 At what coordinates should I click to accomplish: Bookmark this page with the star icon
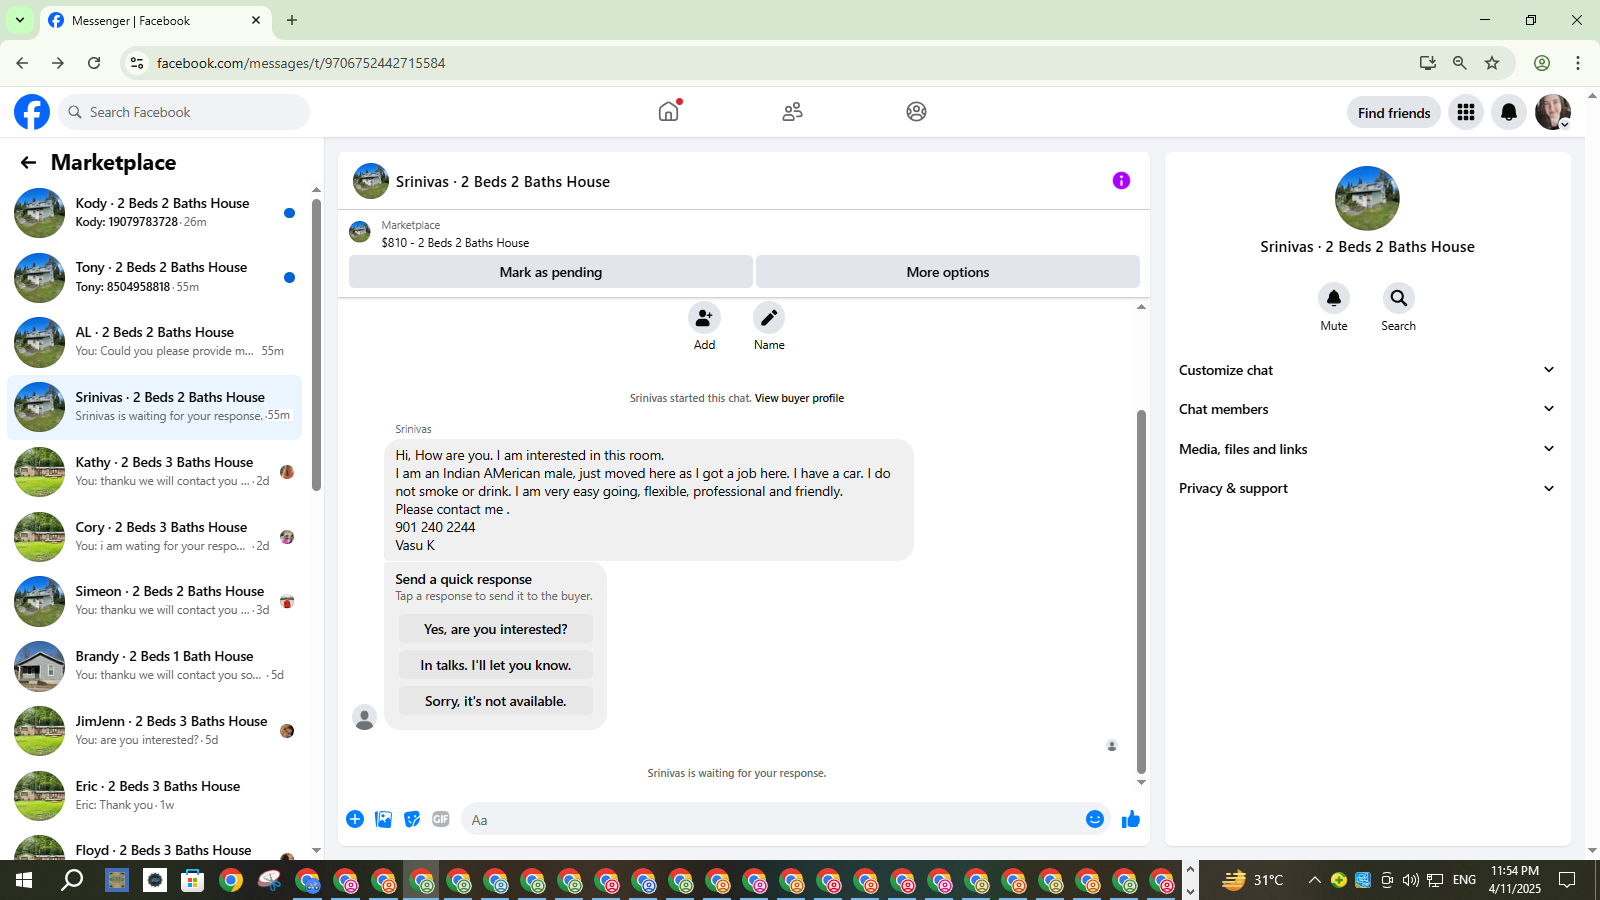click(1492, 63)
